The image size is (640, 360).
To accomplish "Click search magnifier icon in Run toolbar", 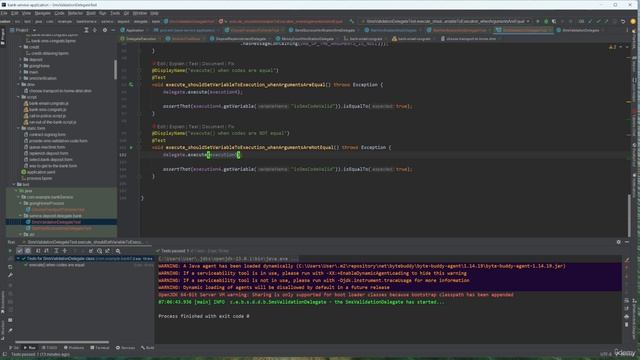I will tap(118, 251).
